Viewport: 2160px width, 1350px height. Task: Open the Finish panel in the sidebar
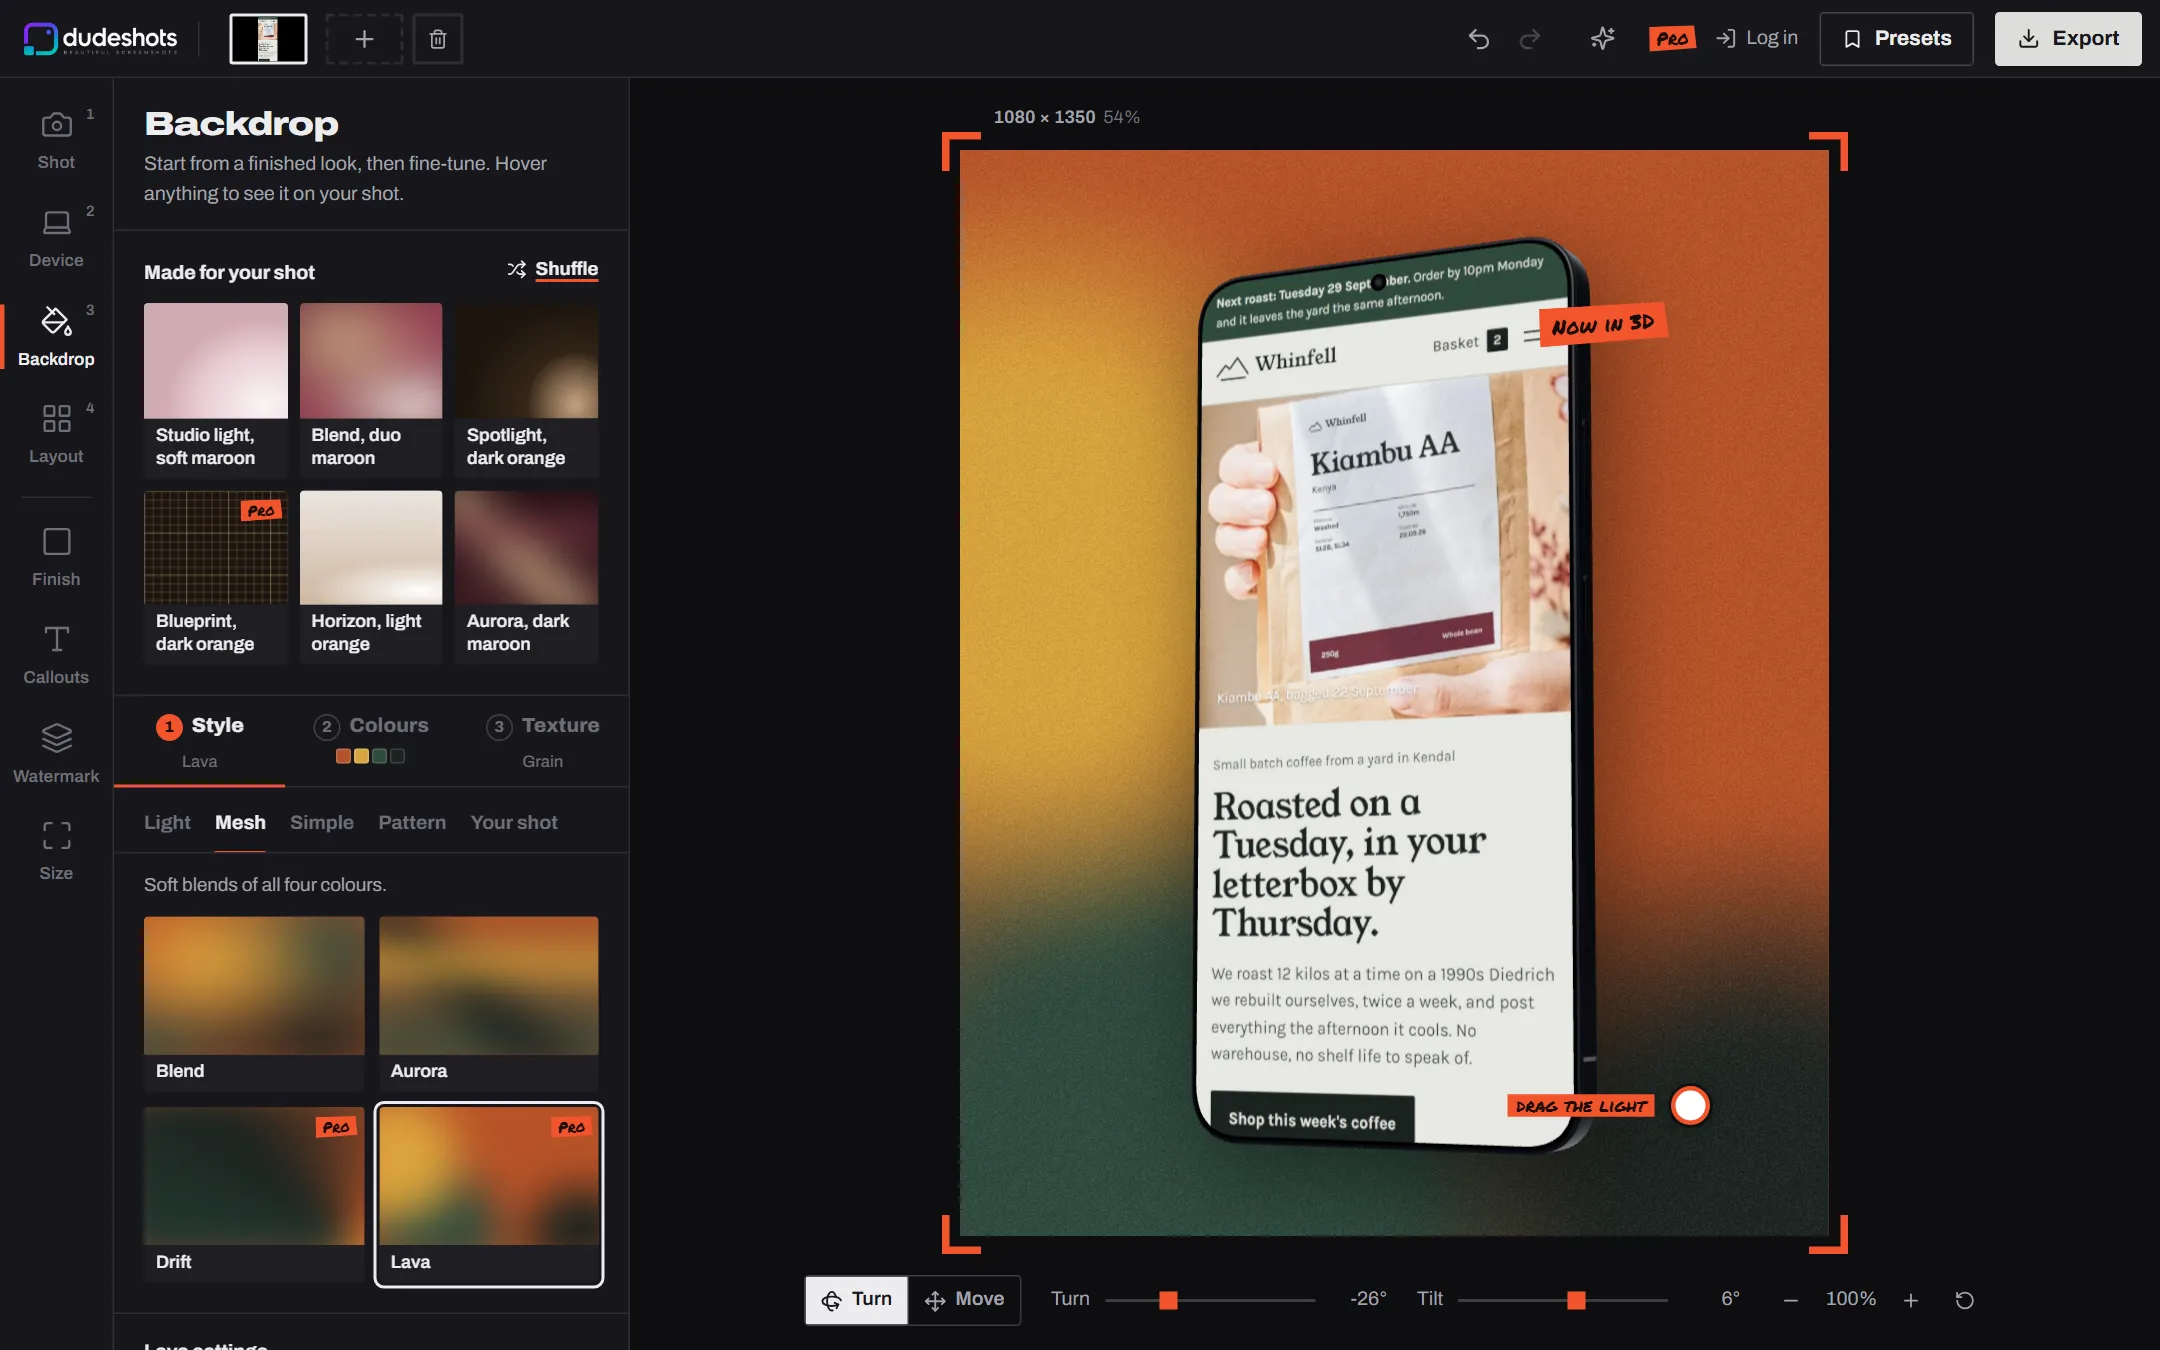56,557
